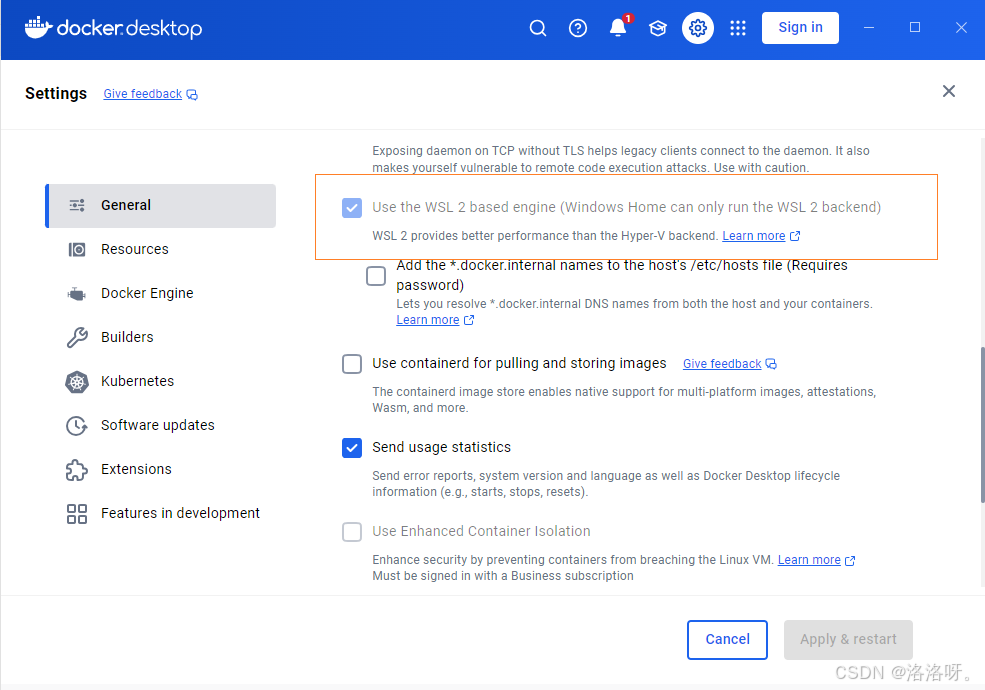Screen dimensions: 985x690
Task: Click the Resources icon in sidebar
Action: [x=77, y=249]
